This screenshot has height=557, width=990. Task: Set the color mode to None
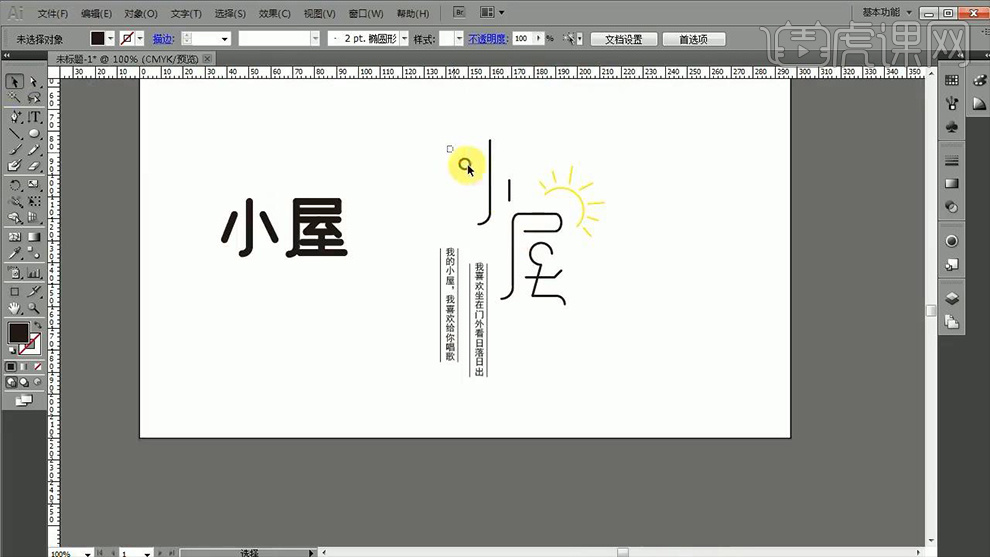coord(36,367)
